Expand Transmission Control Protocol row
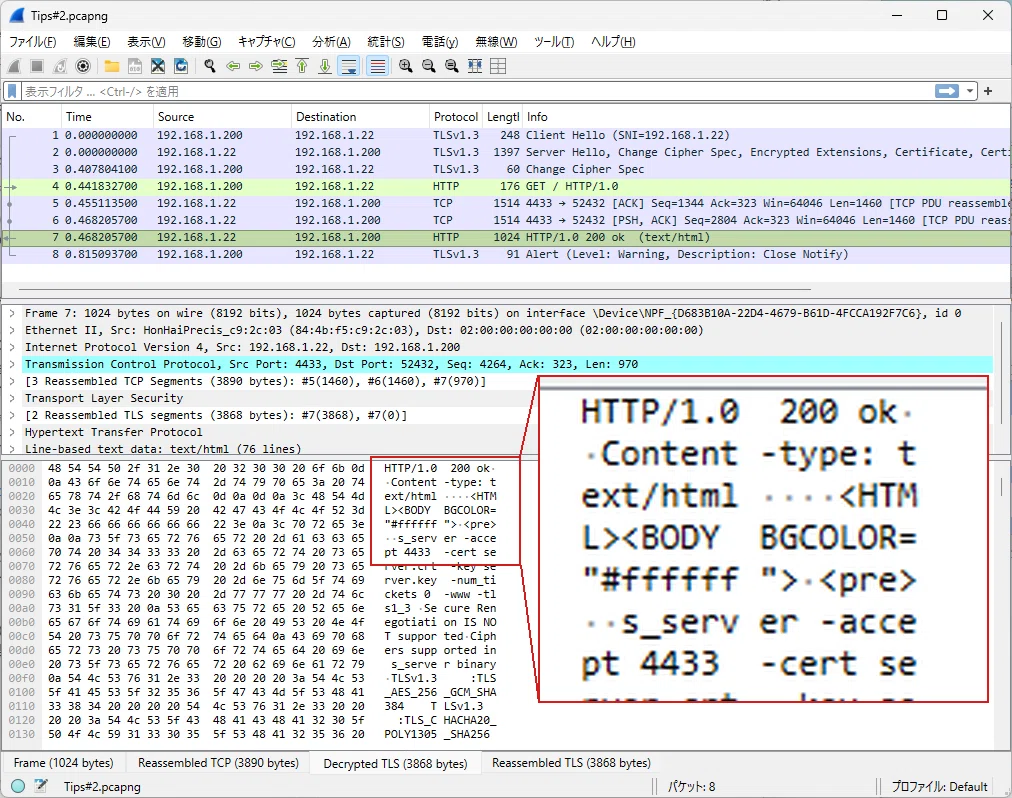This screenshot has height=798, width=1012. 12,364
